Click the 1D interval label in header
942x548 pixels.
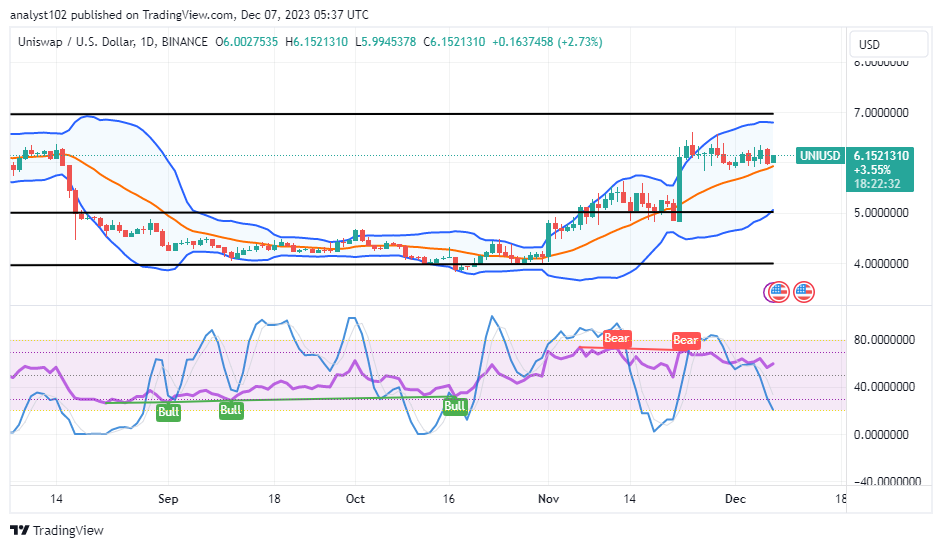tap(147, 42)
